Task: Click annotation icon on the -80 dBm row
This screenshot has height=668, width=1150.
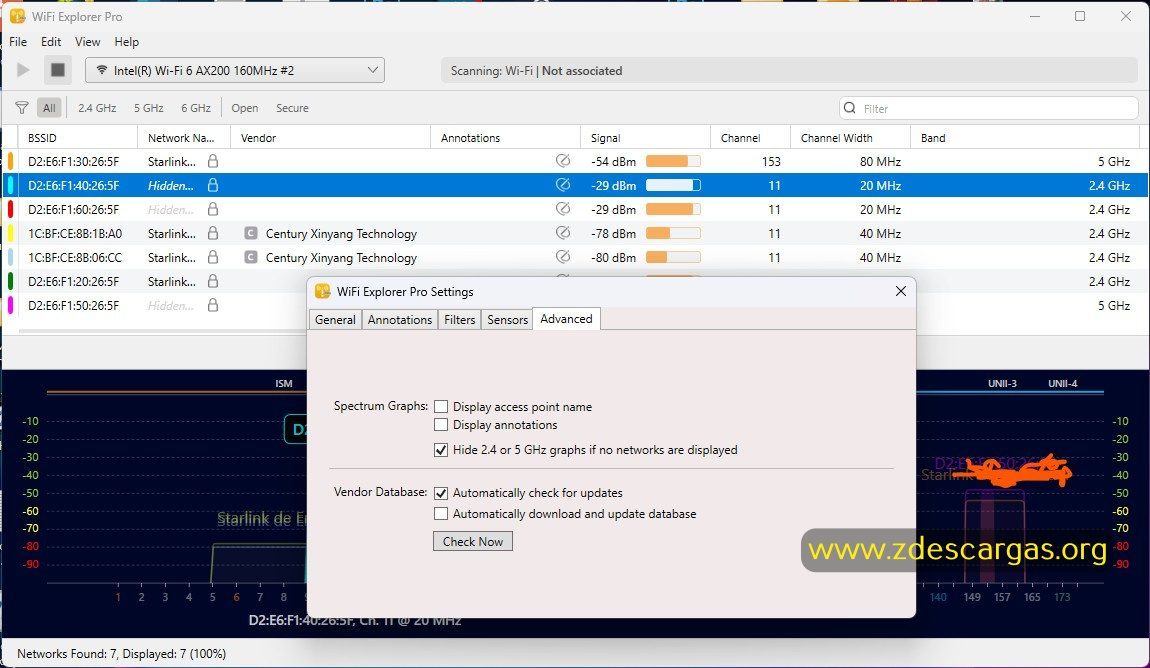Action: point(563,257)
